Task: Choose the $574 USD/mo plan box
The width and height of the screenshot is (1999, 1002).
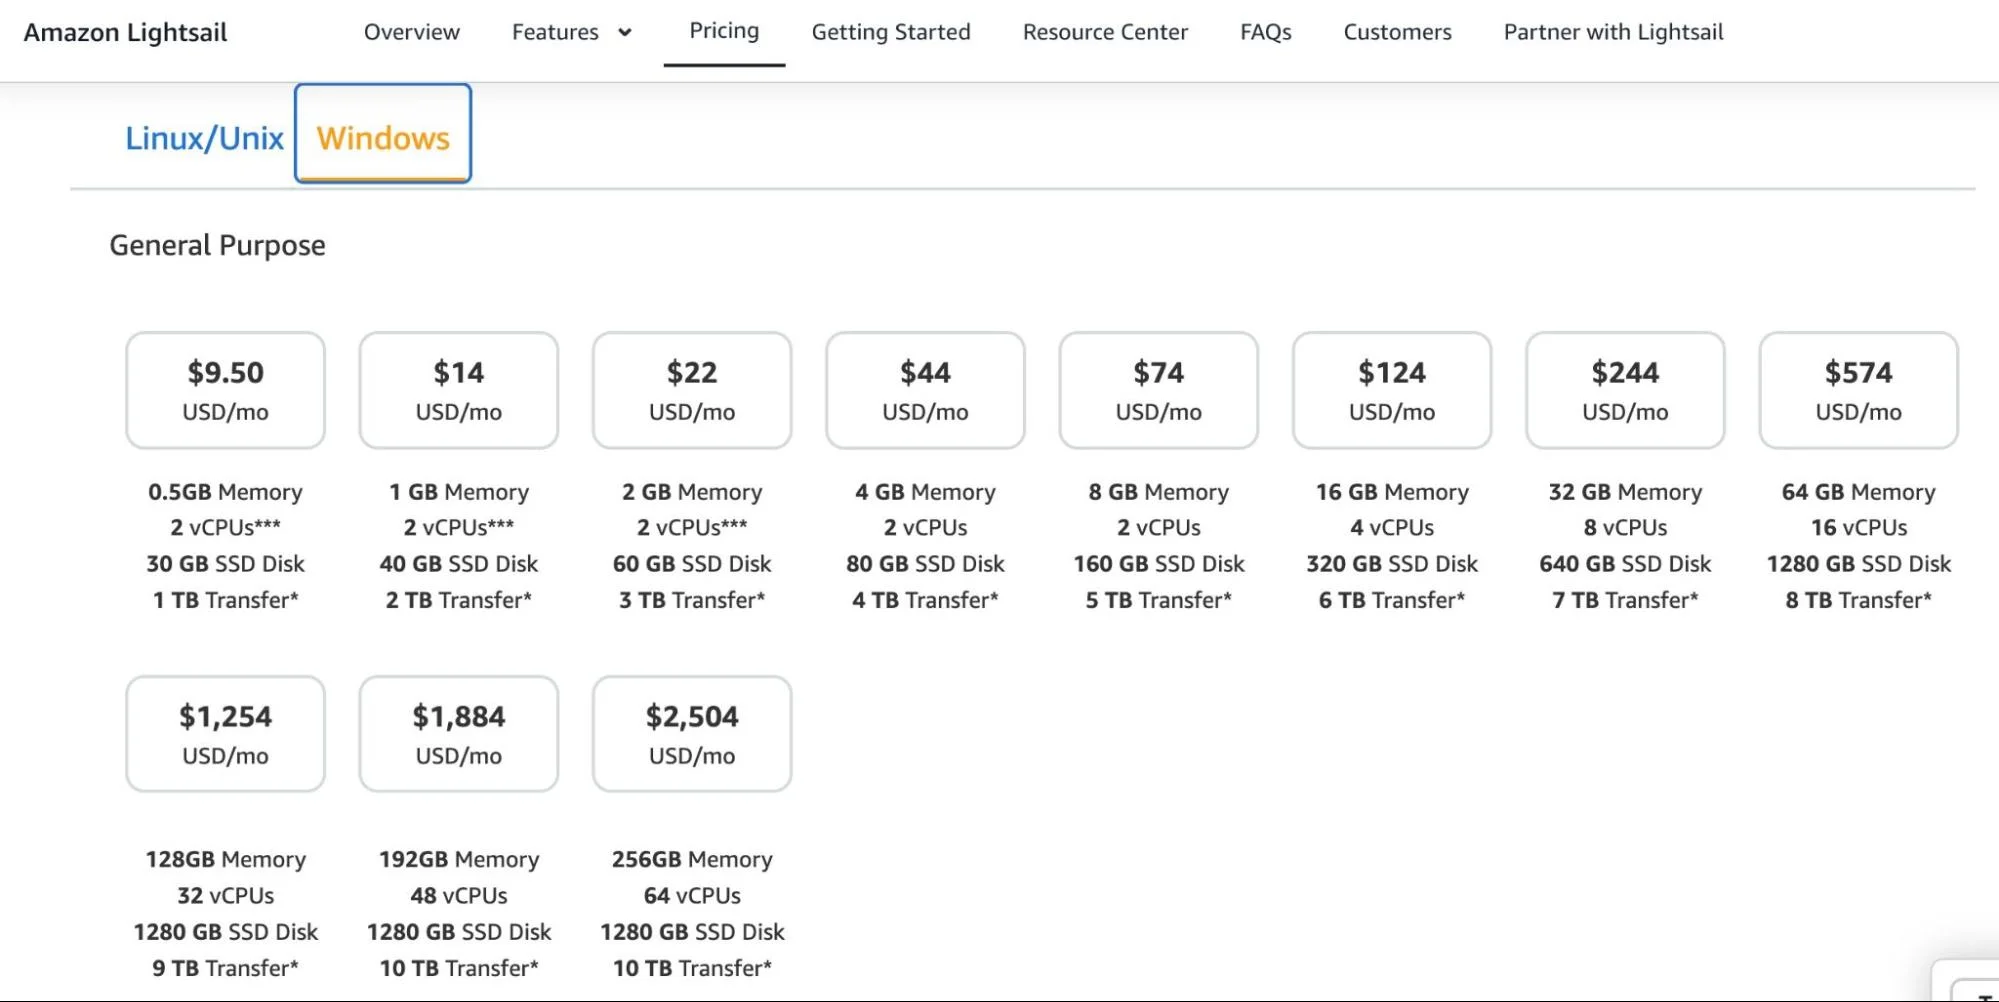Action: (x=1858, y=390)
